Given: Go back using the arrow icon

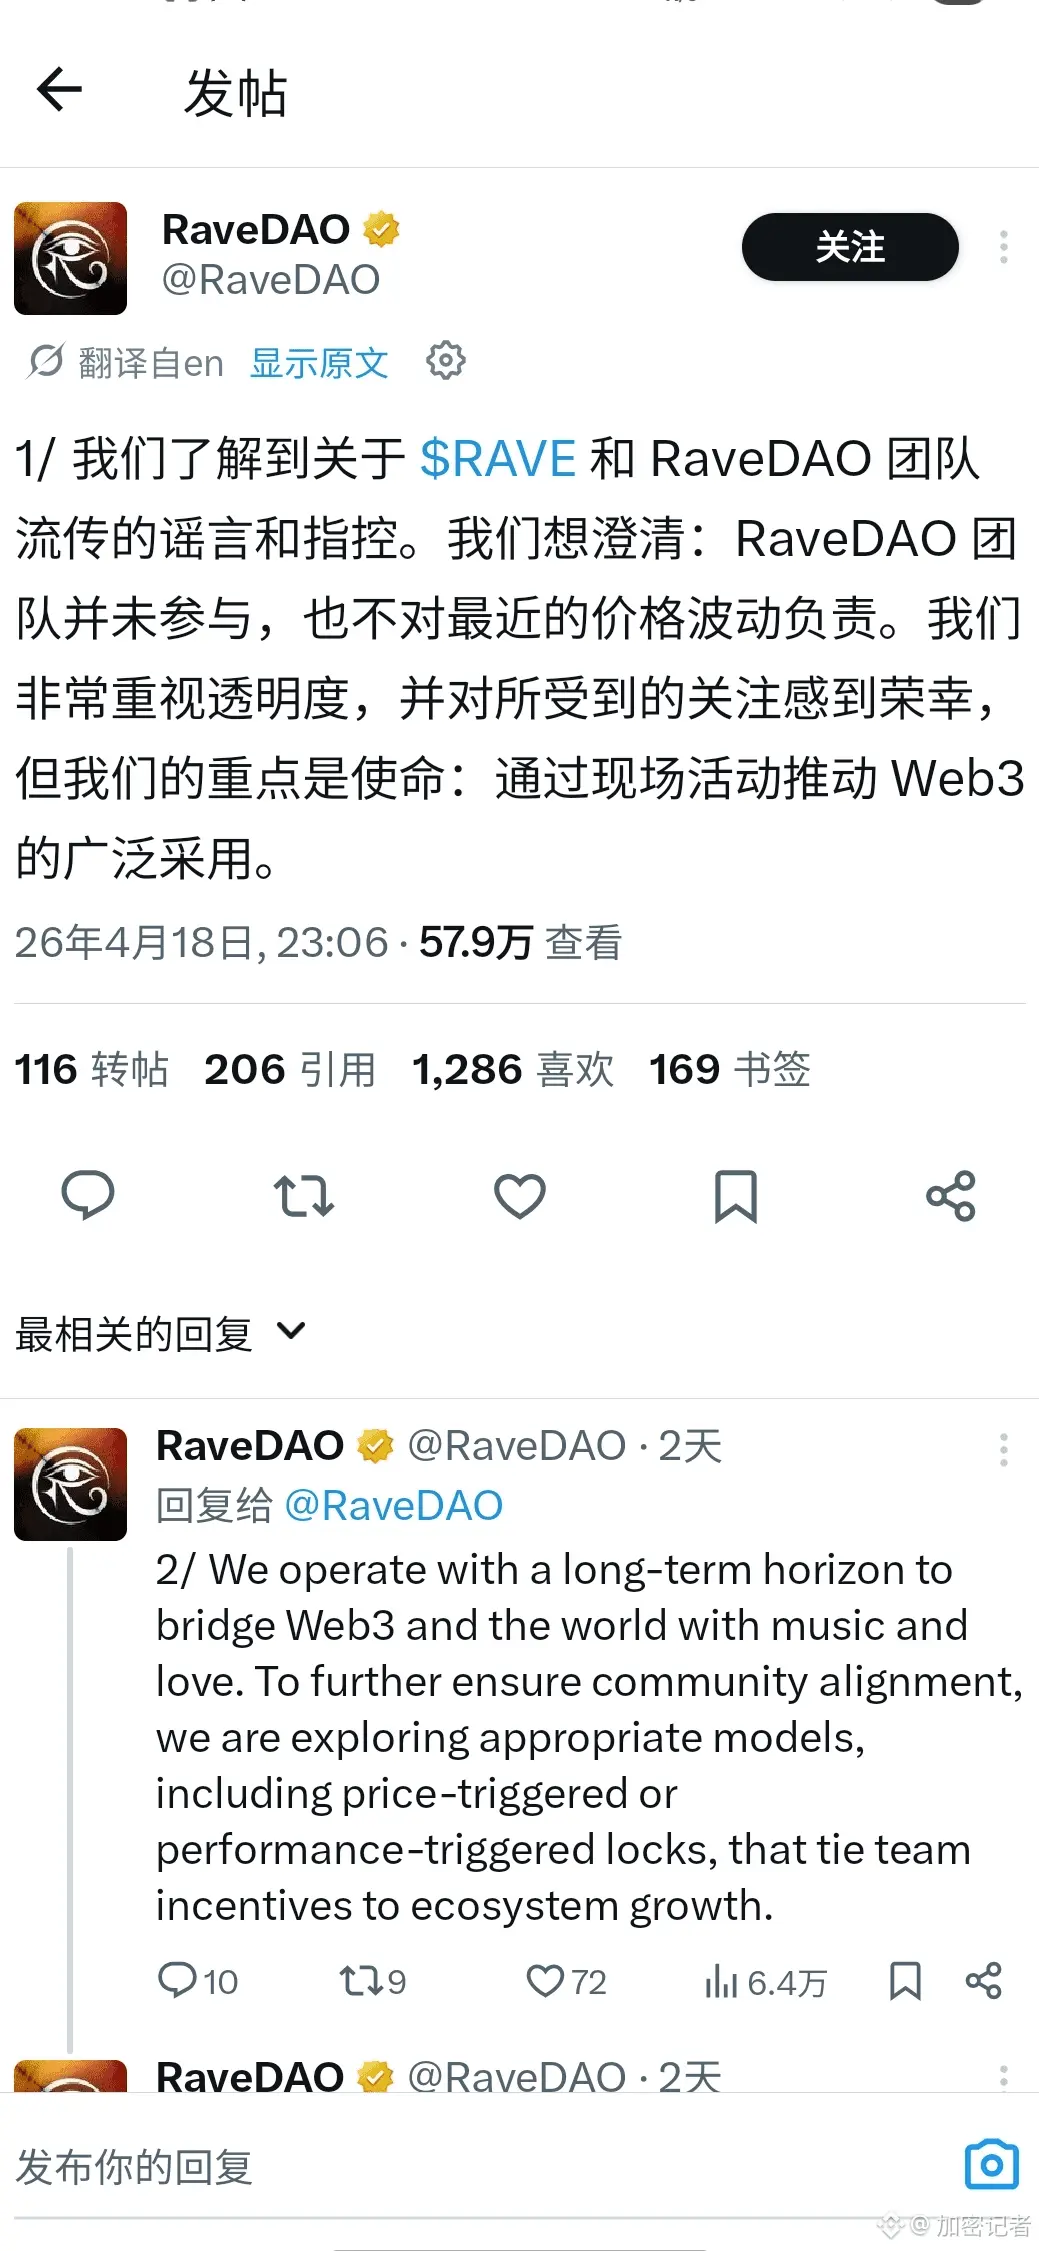Looking at the screenshot, I should 59,90.
